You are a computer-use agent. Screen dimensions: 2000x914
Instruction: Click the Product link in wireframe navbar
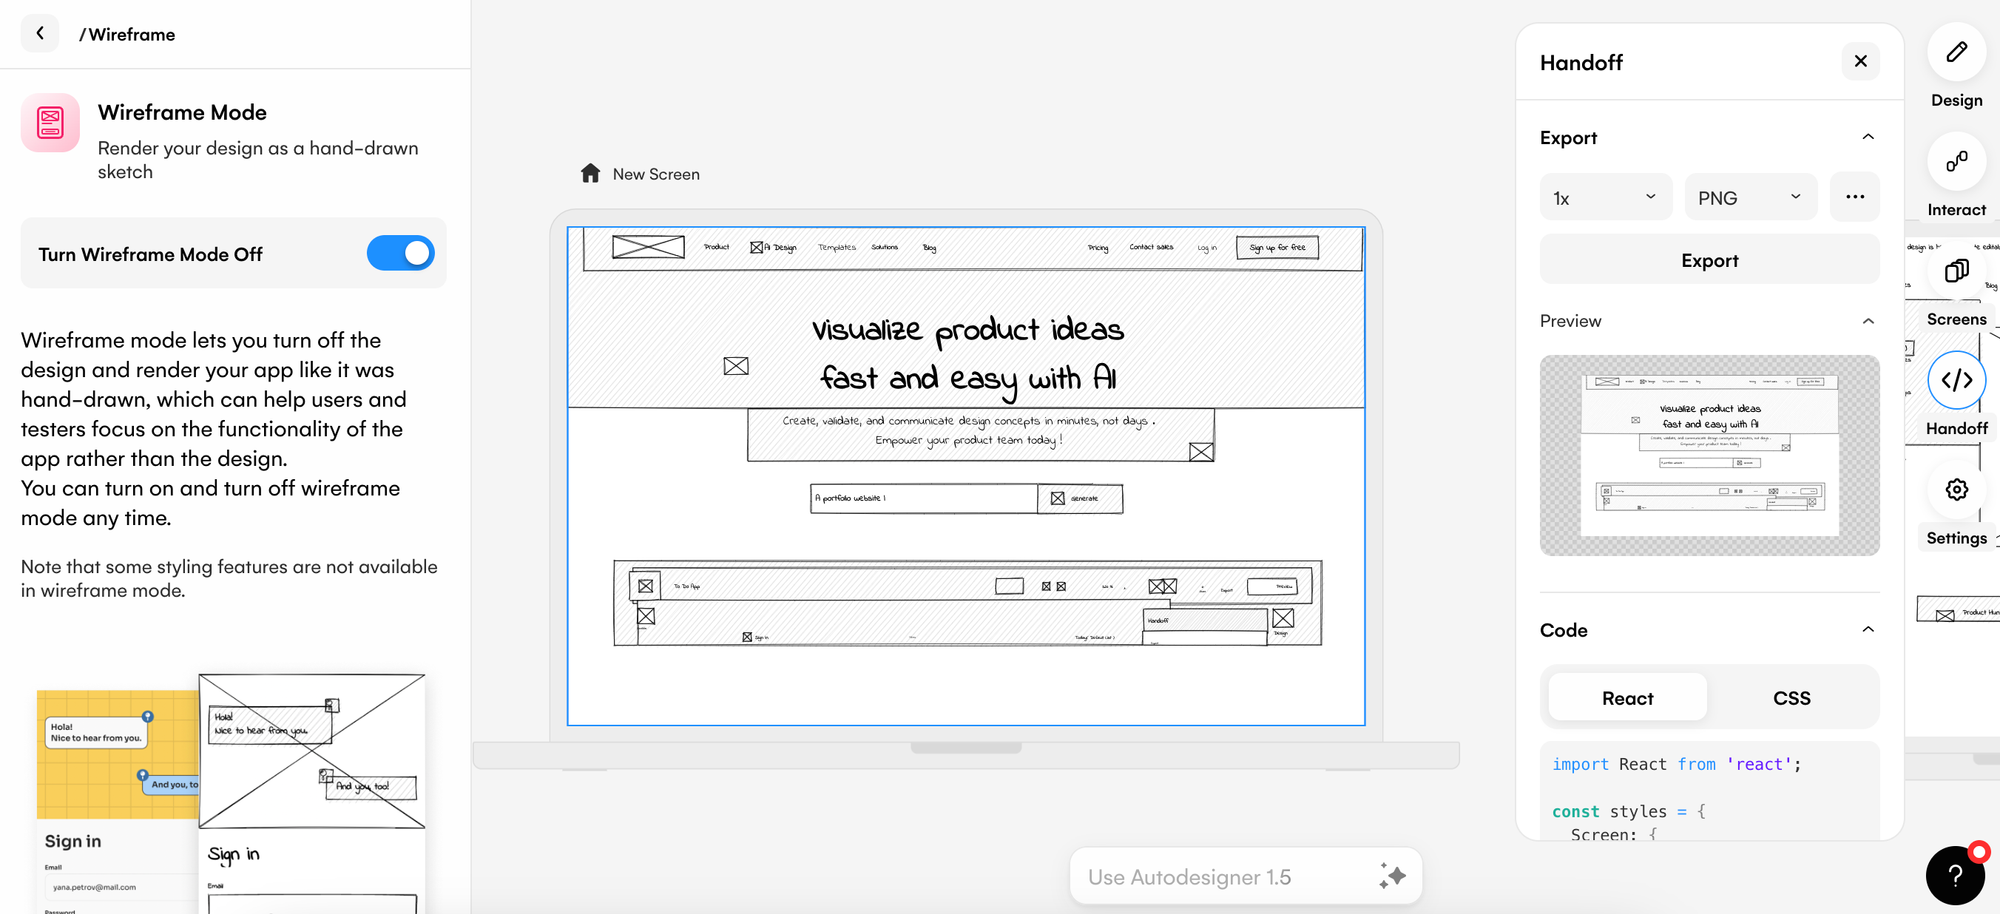[716, 247]
